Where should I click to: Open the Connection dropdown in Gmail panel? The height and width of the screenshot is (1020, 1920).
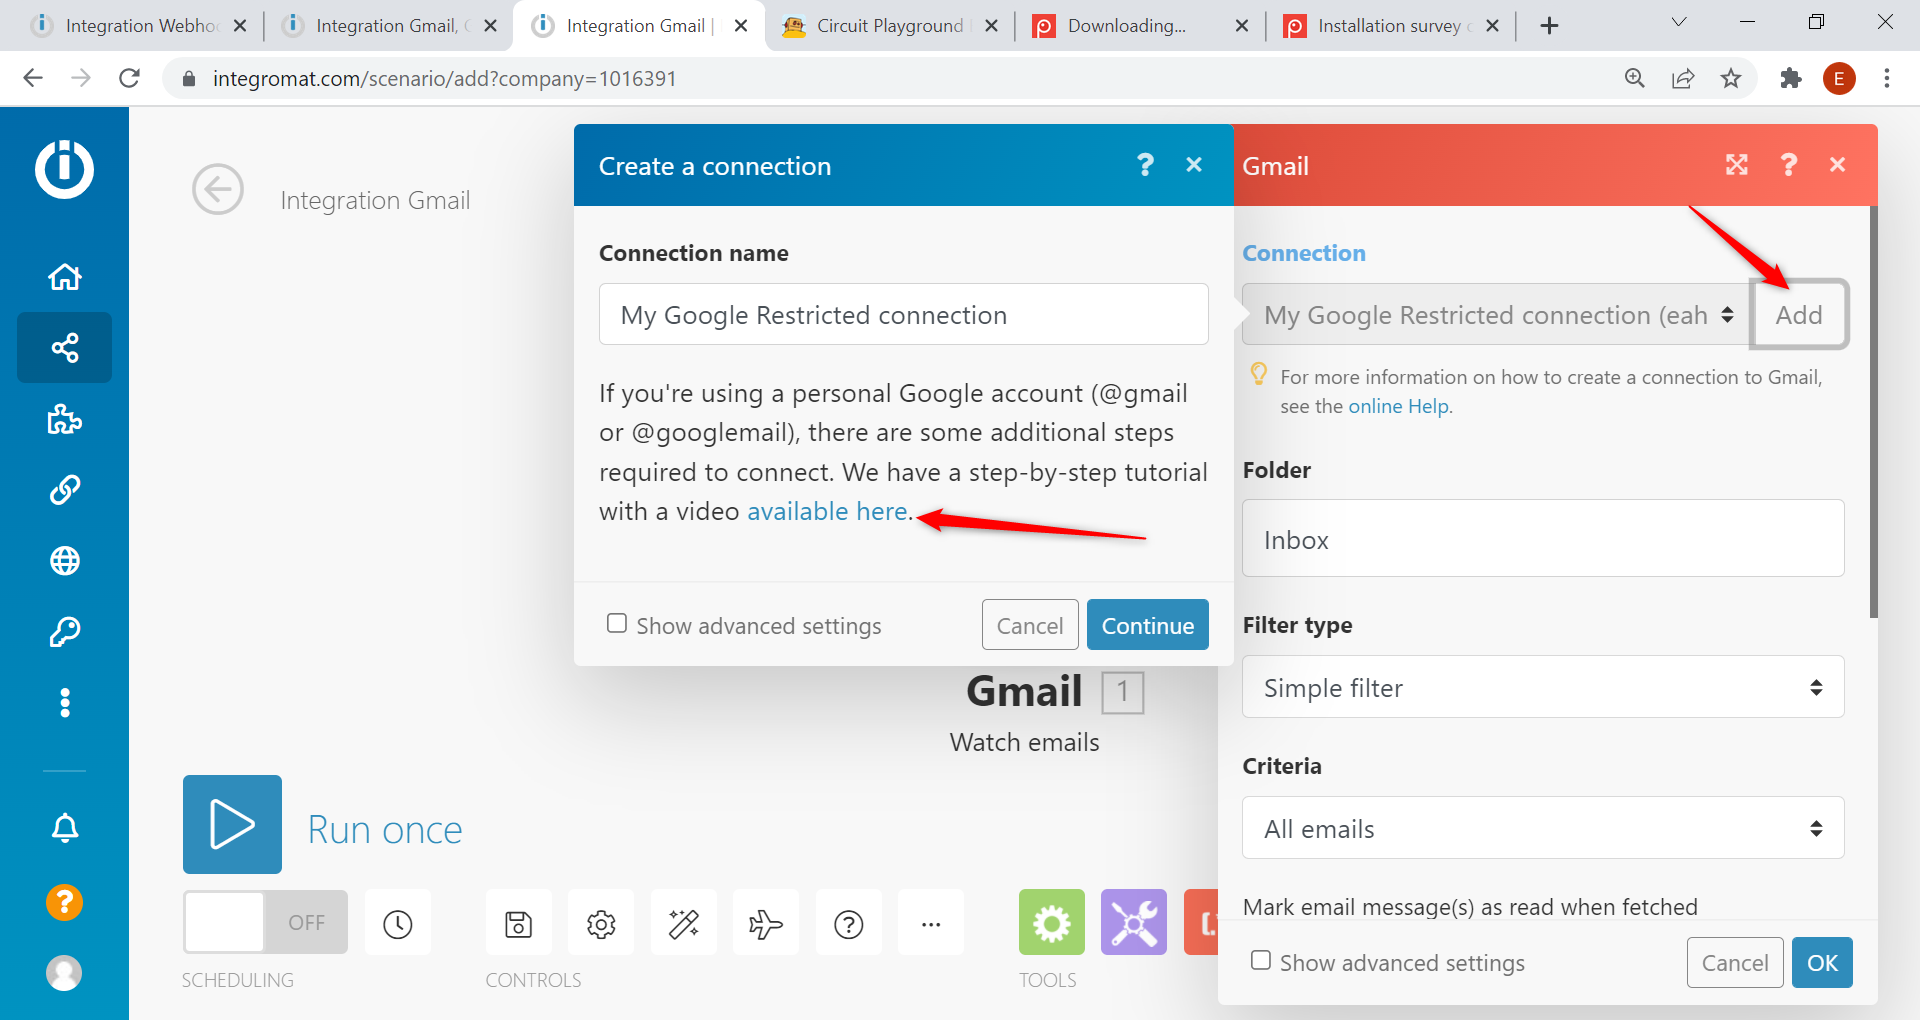[1496, 314]
